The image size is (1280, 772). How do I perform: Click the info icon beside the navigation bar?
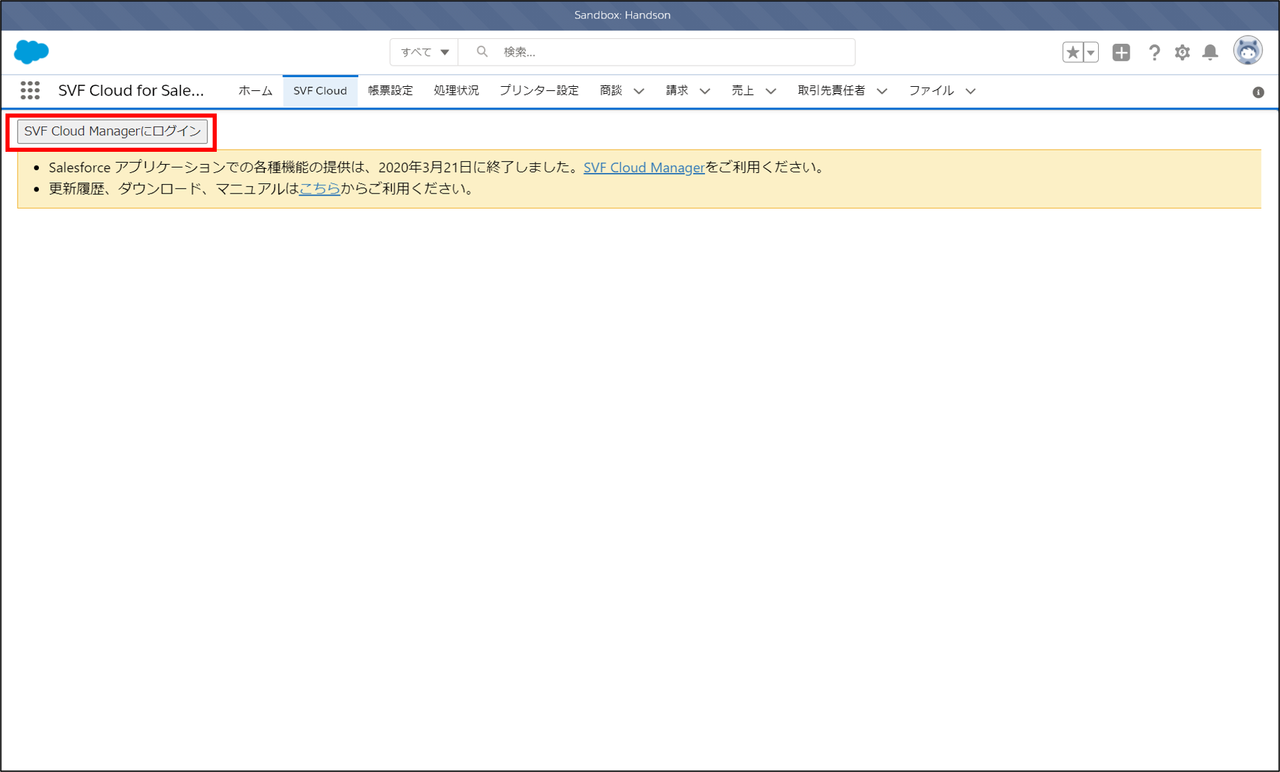pyautogui.click(x=1258, y=92)
